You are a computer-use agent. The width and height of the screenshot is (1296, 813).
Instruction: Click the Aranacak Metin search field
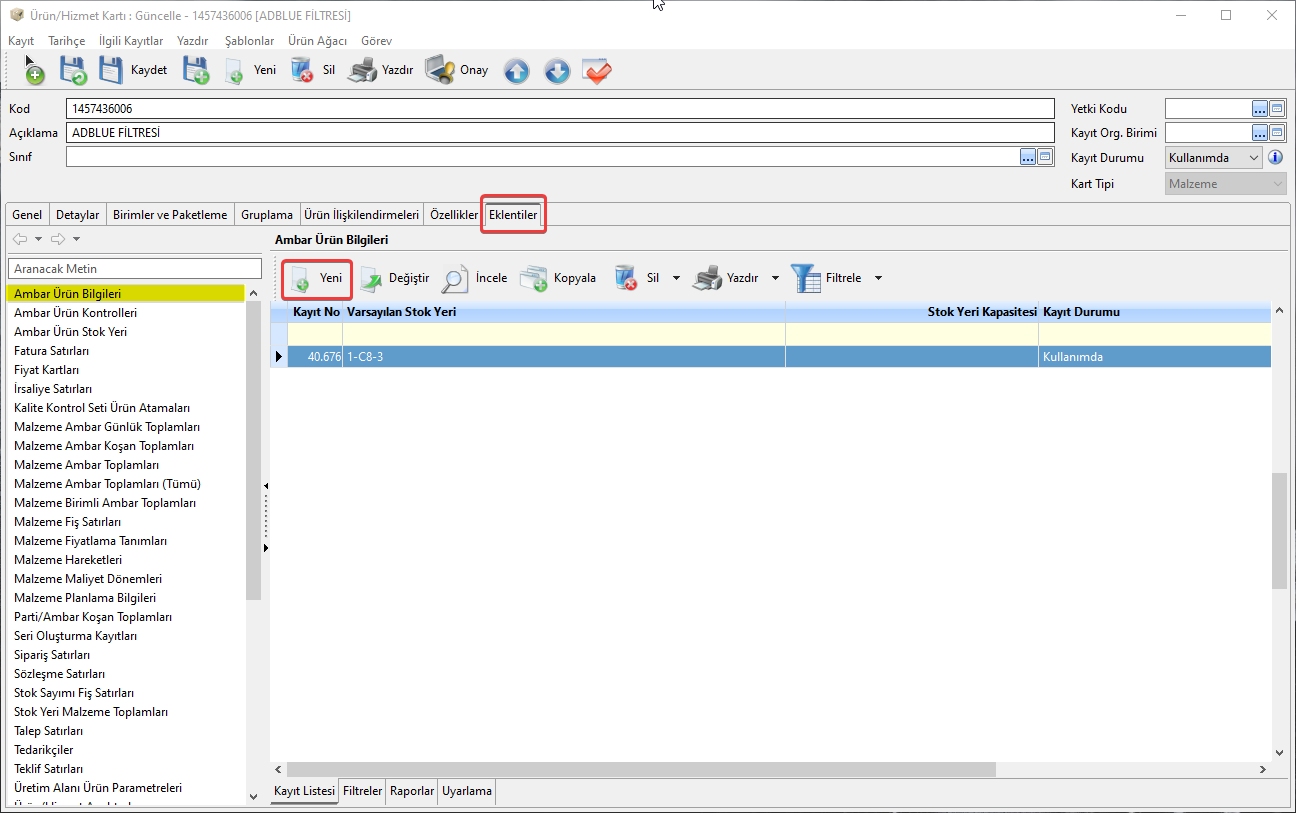134,269
